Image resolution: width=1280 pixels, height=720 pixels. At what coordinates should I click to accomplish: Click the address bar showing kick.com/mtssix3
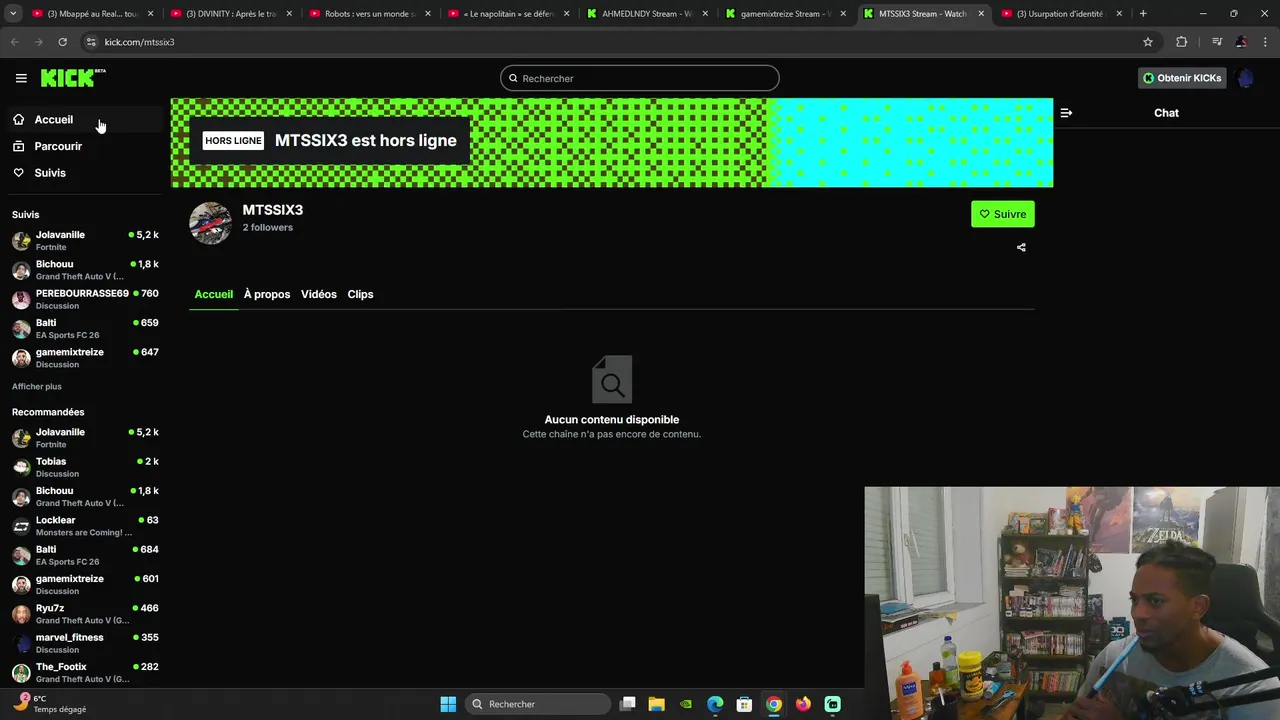tap(610, 42)
